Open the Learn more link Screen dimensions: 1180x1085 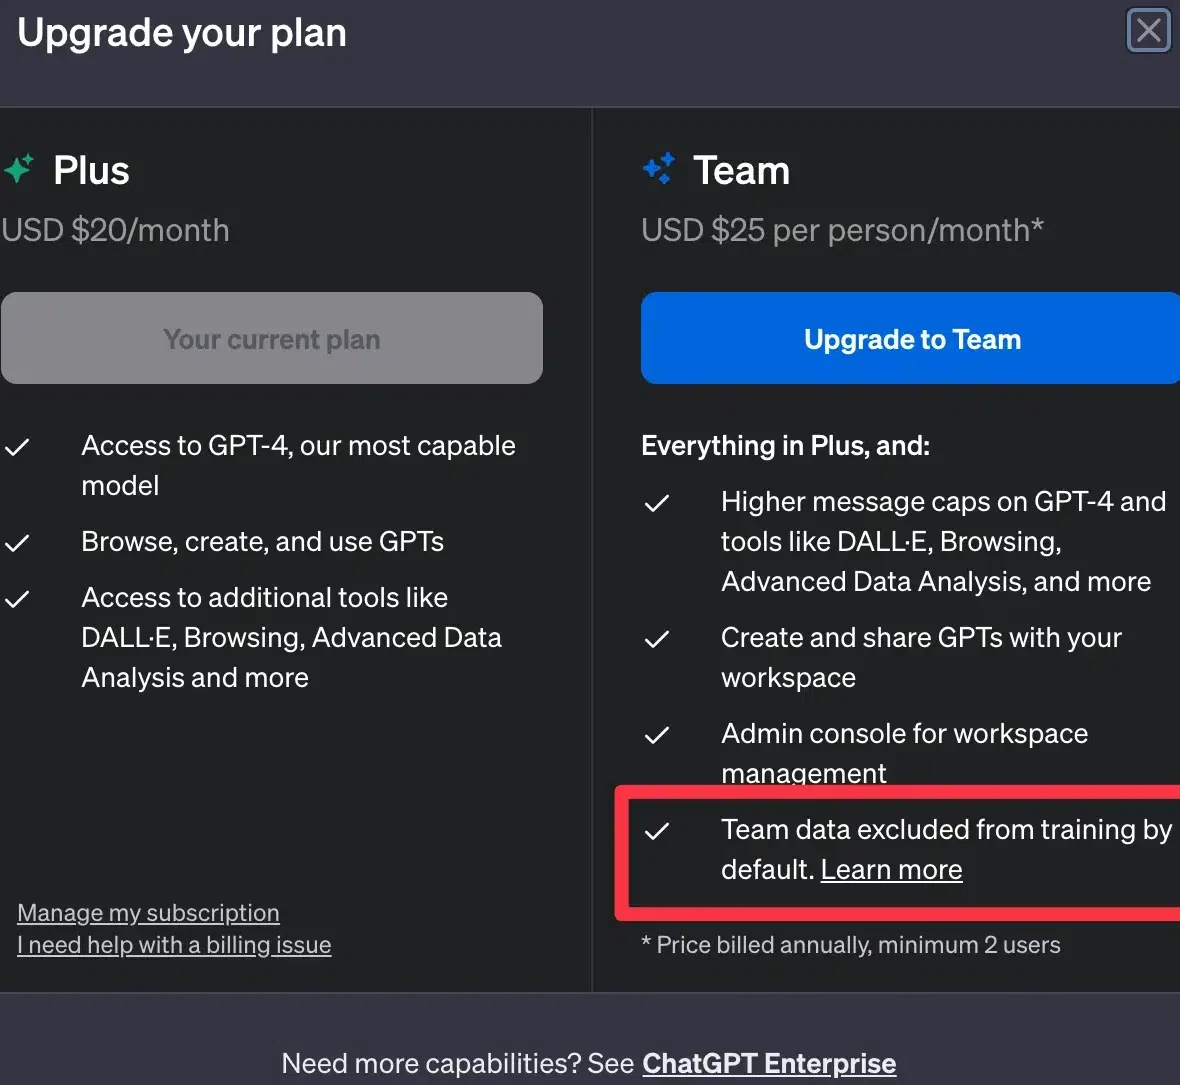coord(891,870)
